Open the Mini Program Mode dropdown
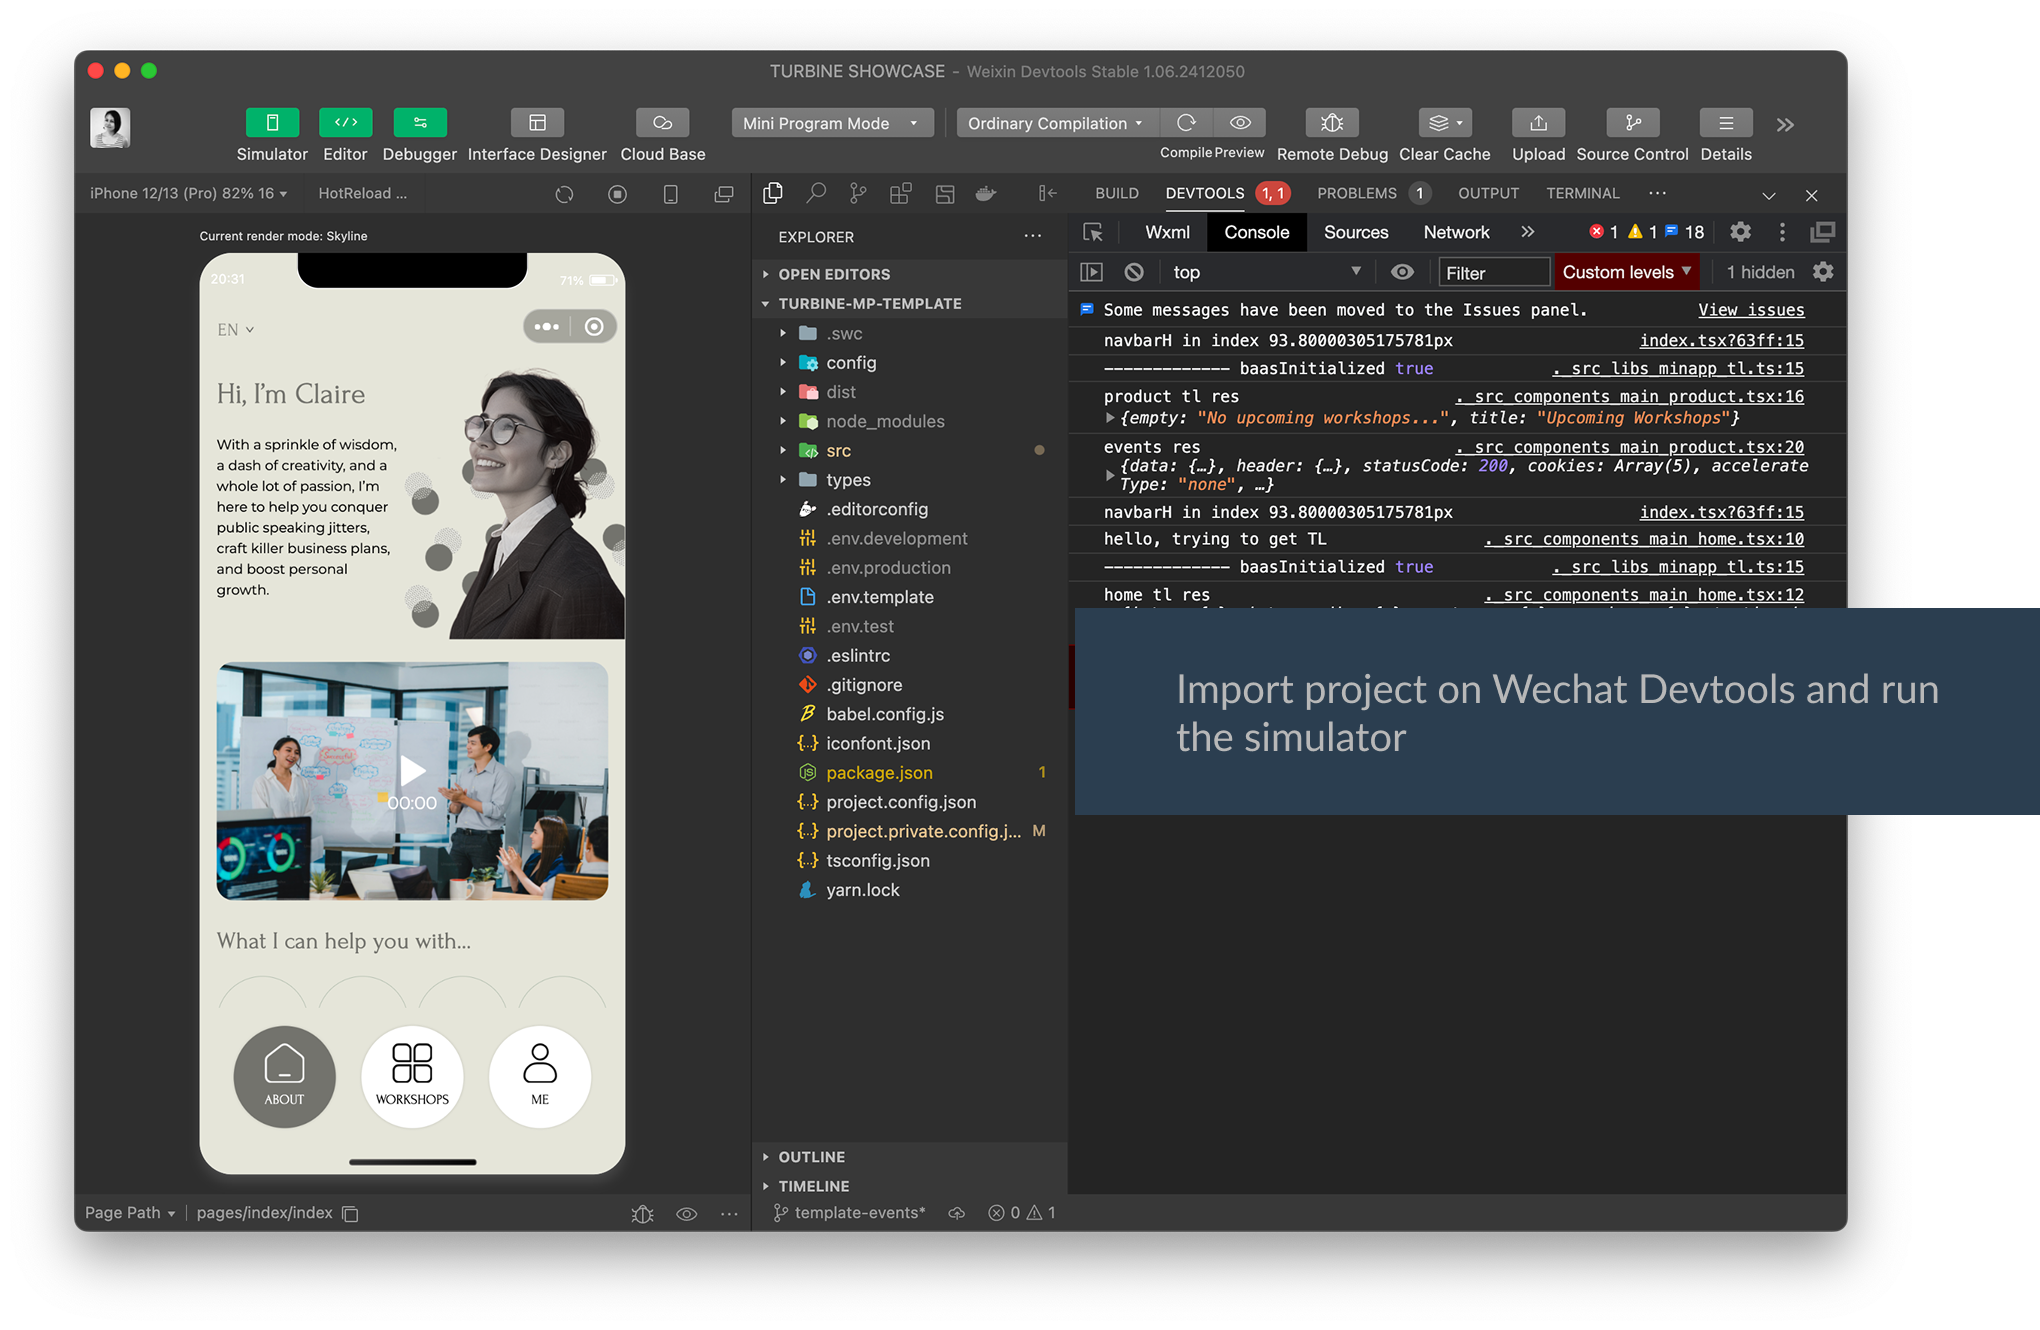 (x=831, y=123)
